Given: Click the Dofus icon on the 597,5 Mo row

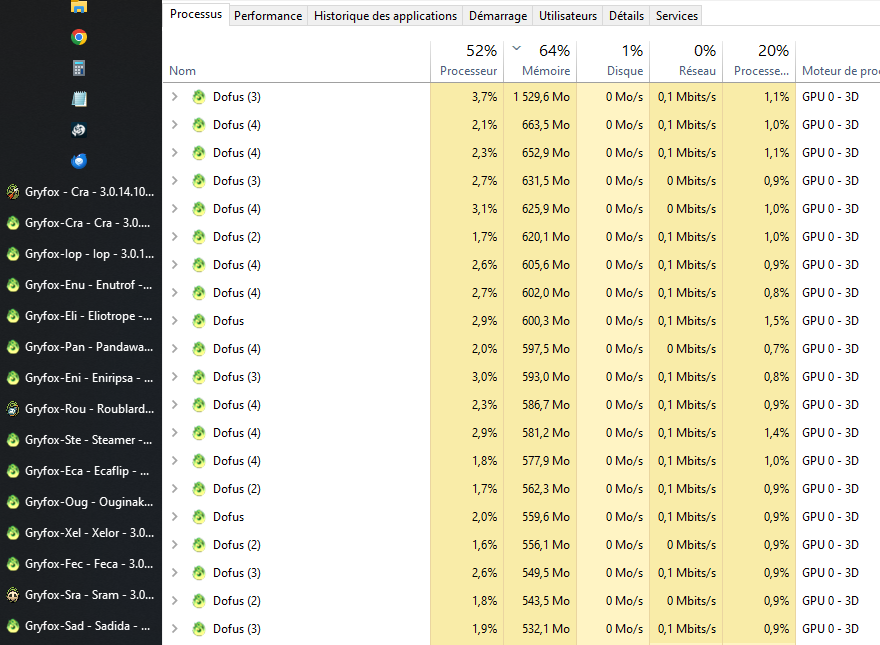Looking at the screenshot, I should 199,349.
